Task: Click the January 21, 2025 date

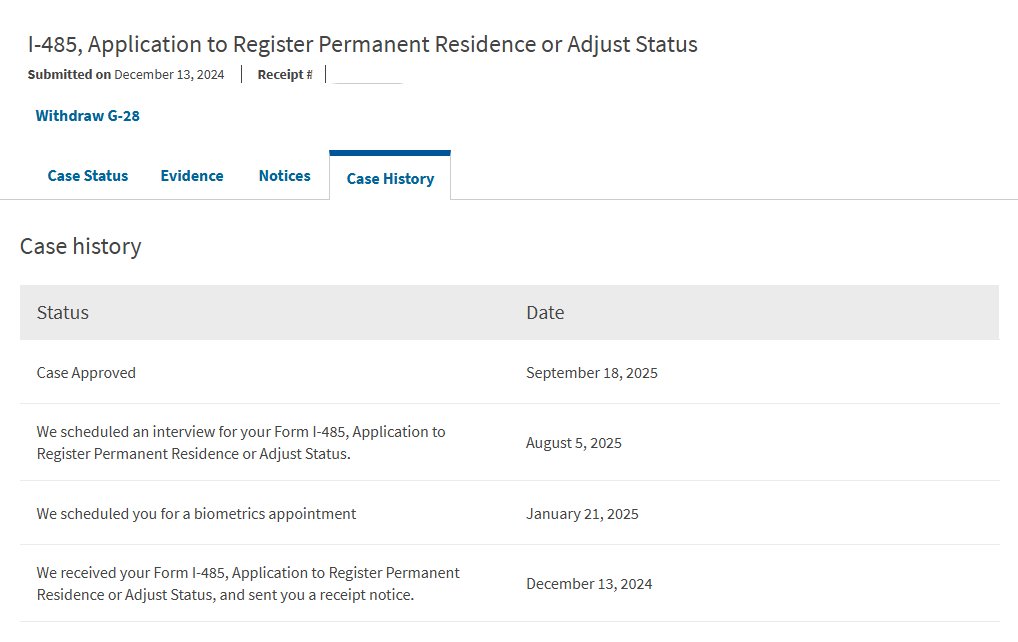Action: point(582,514)
